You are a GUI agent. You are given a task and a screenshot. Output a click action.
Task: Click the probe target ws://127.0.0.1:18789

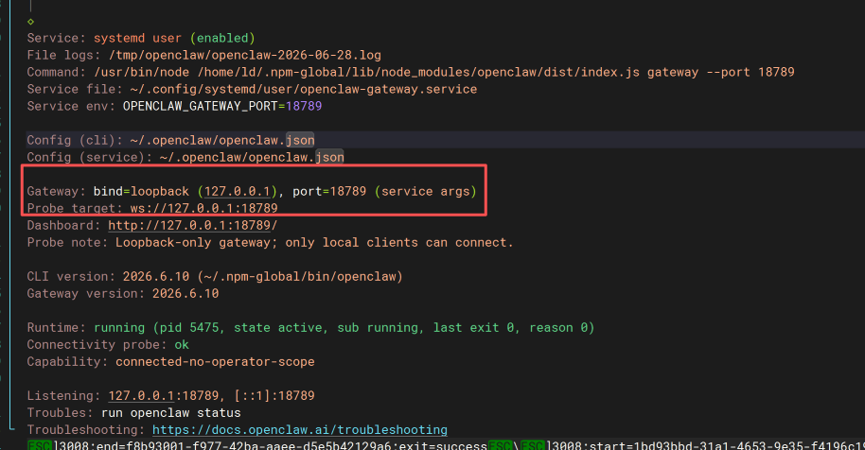point(204,208)
